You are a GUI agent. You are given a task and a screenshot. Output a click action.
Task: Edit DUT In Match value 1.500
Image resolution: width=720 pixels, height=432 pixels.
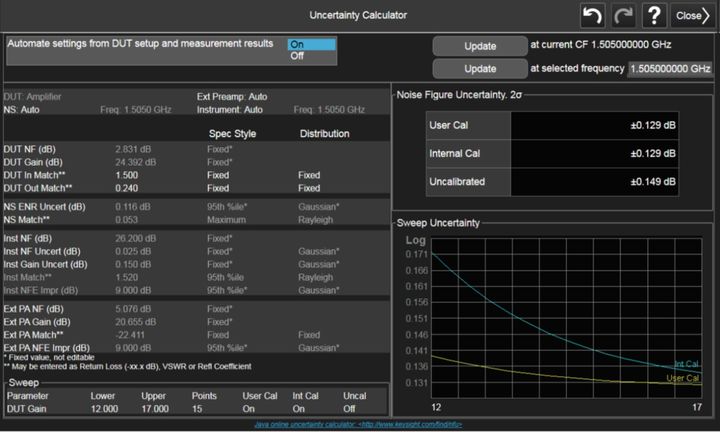(130, 174)
